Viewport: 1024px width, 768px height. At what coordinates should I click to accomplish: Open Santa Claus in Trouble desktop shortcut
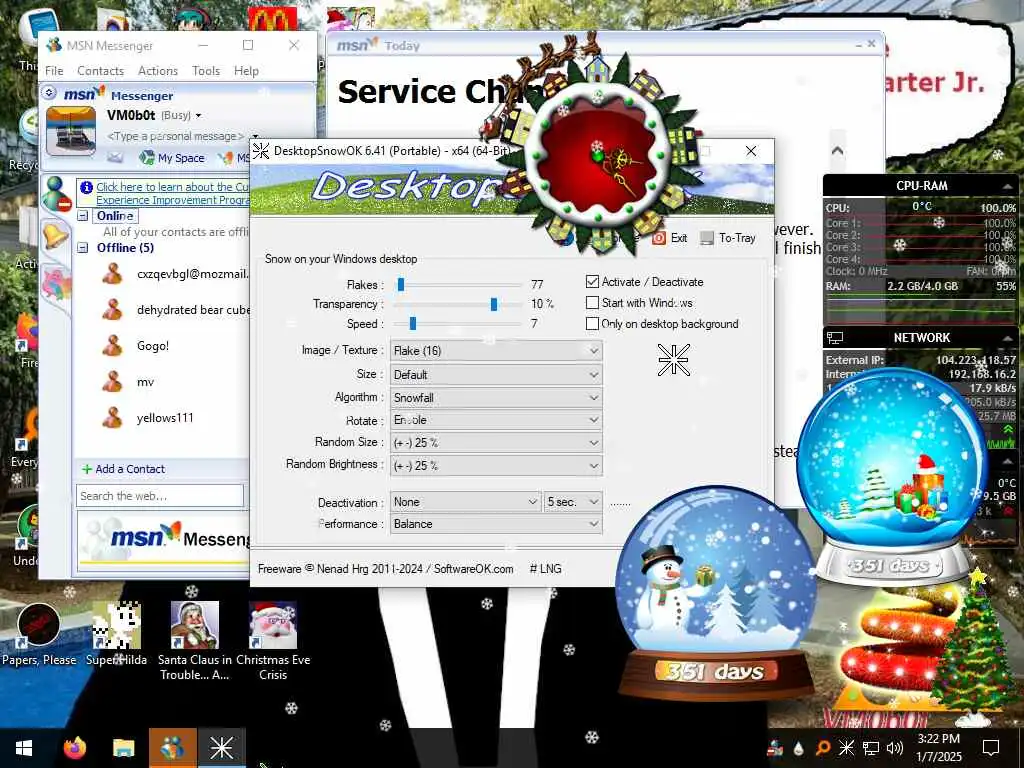coord(195,641)
